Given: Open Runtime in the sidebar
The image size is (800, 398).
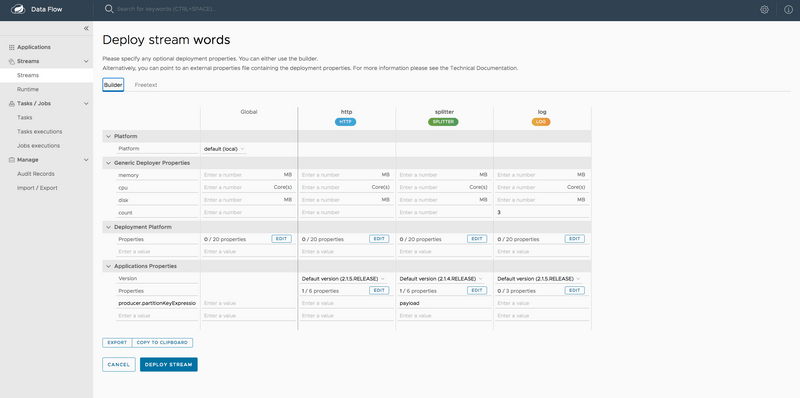Looking at the screenshot, I should click(28, 89).
